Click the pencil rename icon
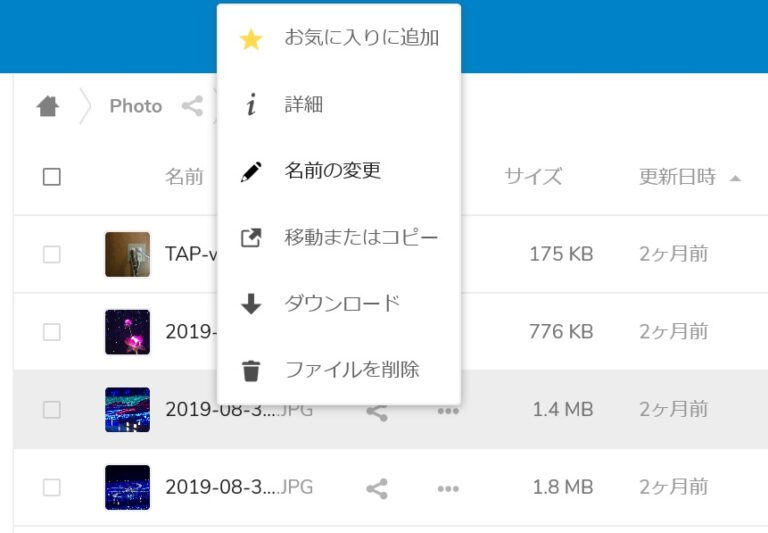 [x=251, y=171]
